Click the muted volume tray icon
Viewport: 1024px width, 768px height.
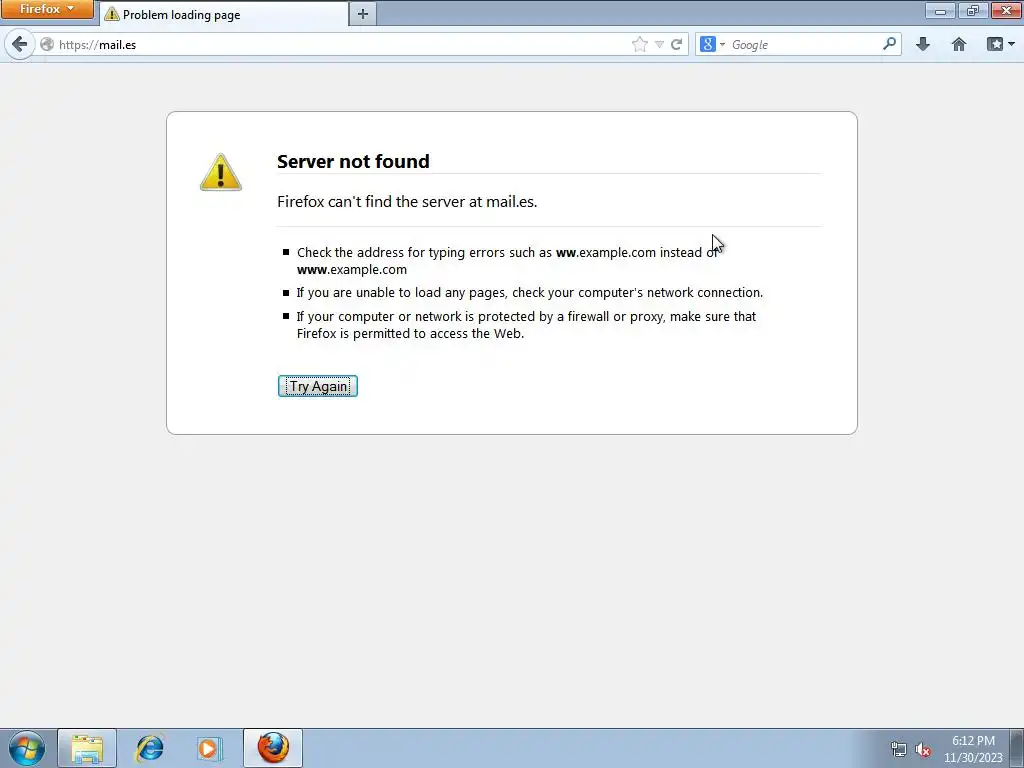click(x=923, y=750)
